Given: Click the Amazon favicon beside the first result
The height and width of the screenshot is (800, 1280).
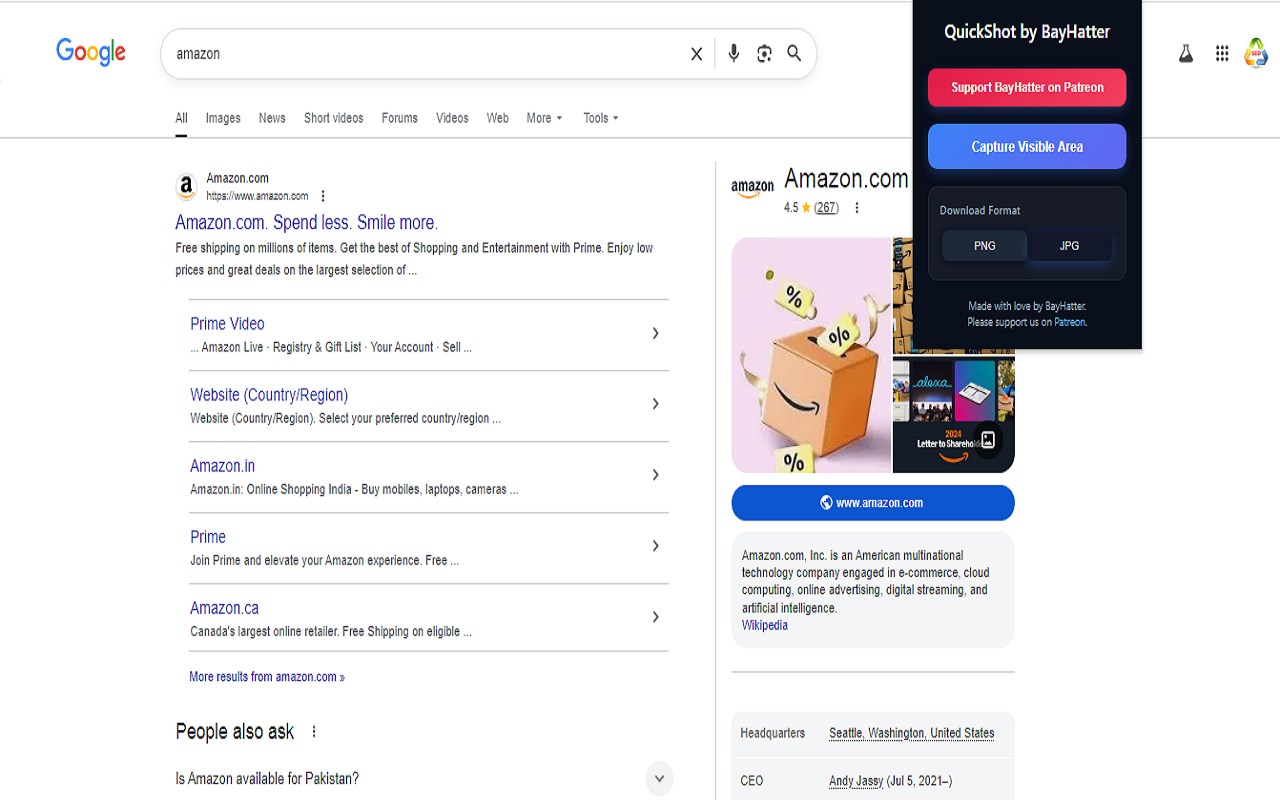Looking at the screenshot, I should (186, 187).
